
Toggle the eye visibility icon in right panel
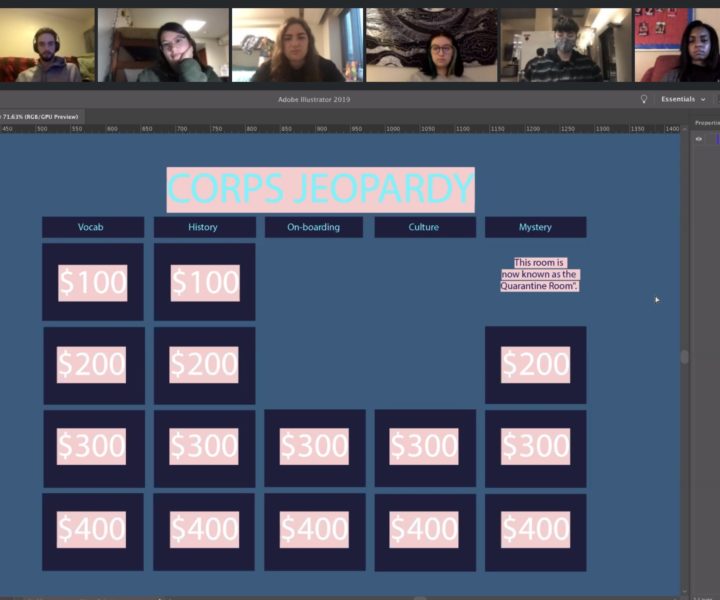[699, 139]
